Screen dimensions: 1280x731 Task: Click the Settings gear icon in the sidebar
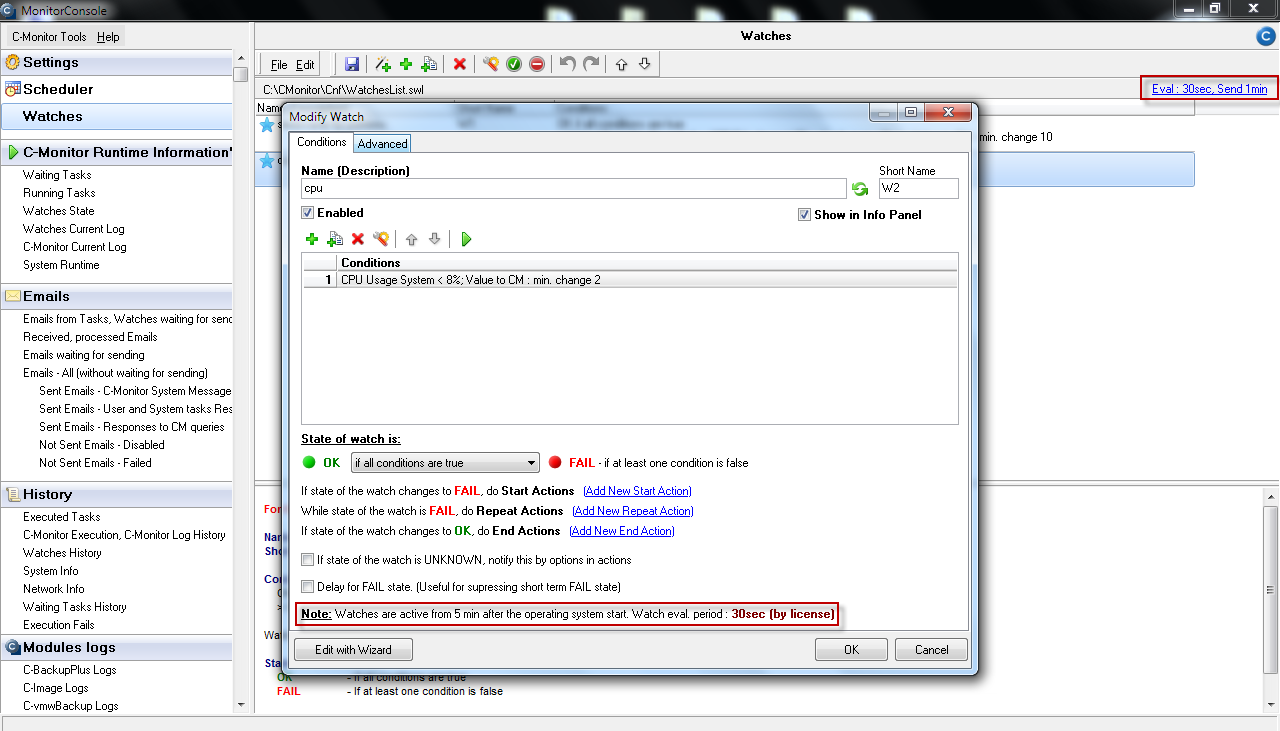[13, 62]
